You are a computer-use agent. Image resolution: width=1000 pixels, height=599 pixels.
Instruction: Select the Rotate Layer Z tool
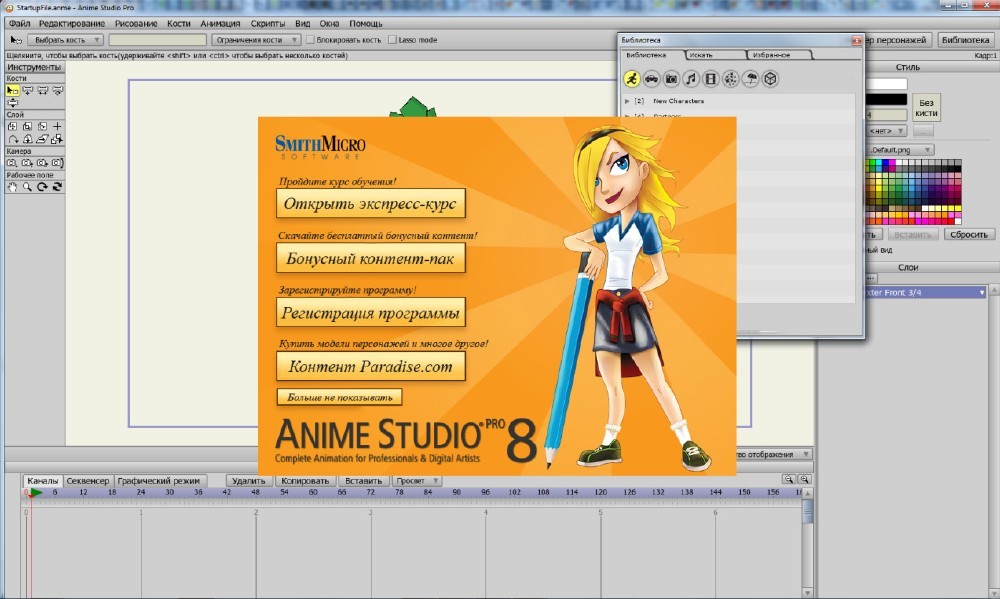pos(43,126)
